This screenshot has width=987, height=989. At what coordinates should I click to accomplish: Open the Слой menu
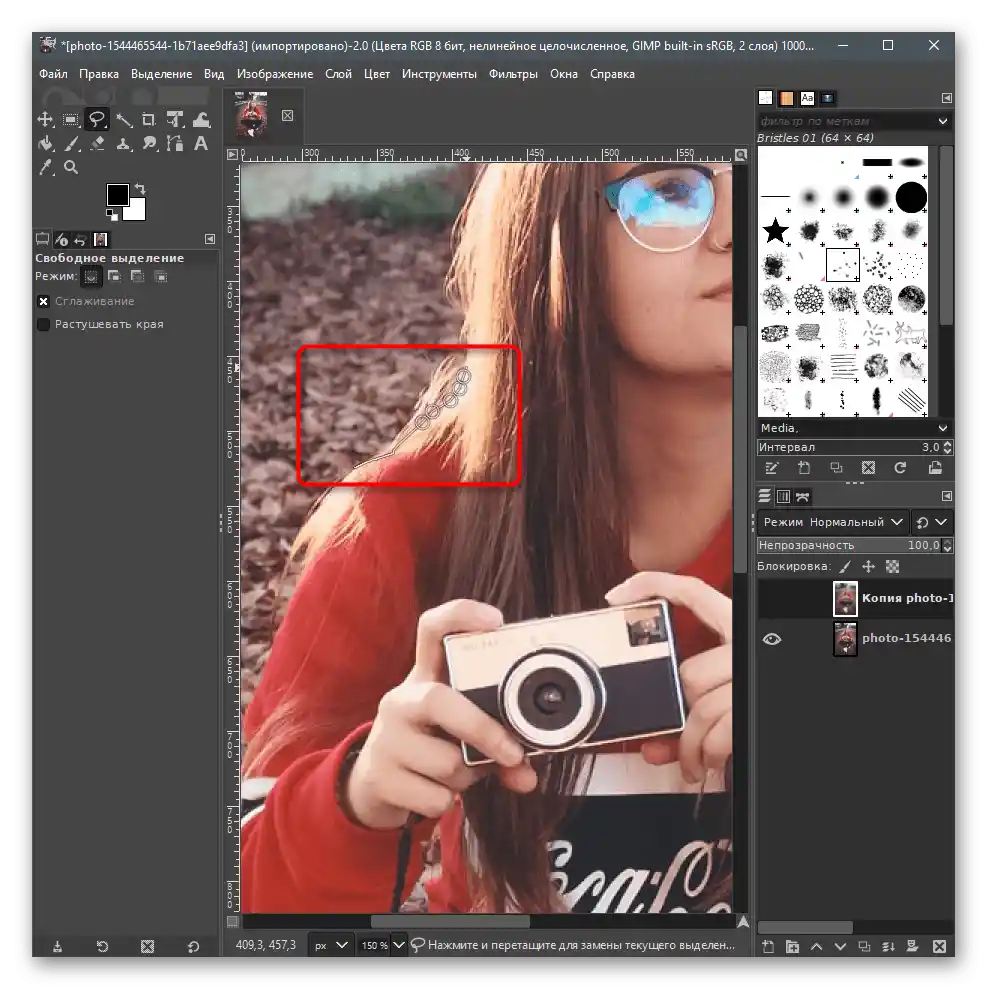(338, 74)
